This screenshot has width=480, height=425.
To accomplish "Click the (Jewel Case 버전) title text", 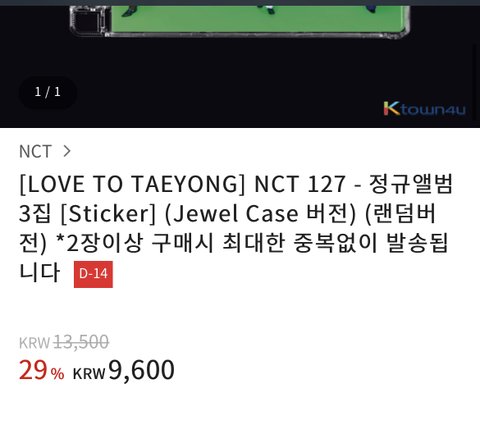I will (x=261, y=214).
